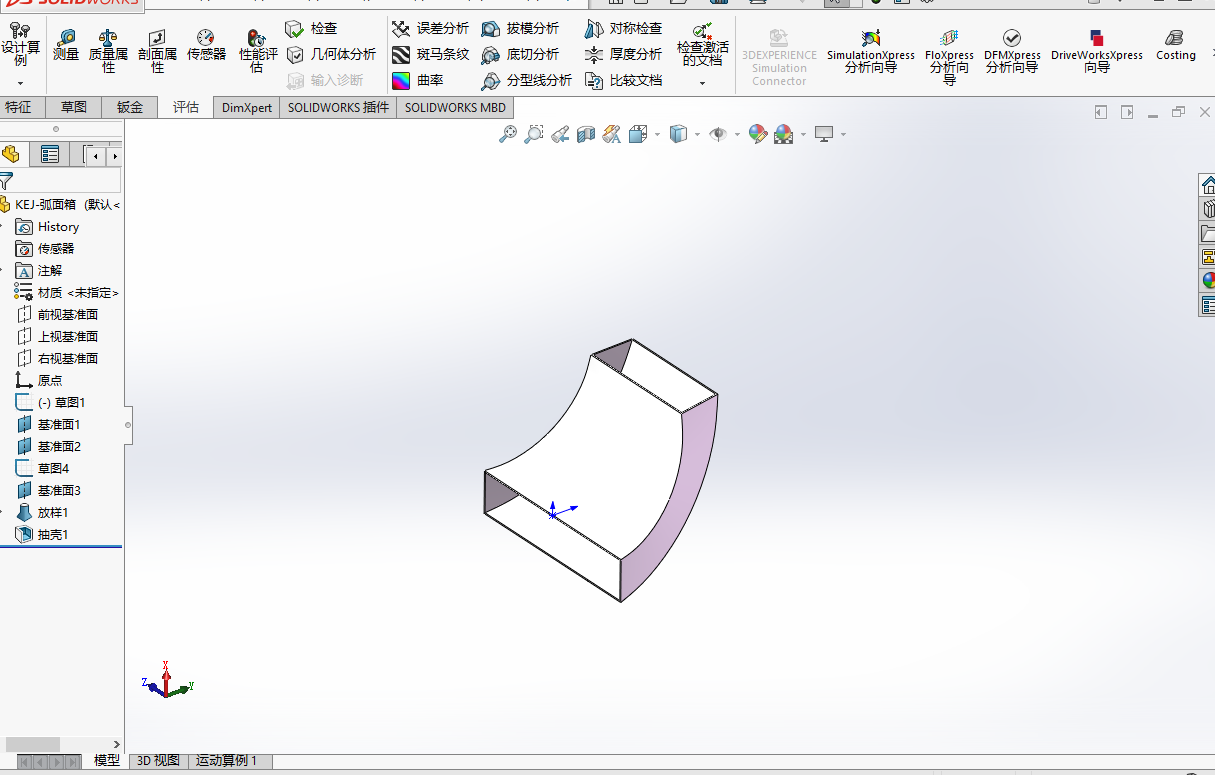Screen dimensions: 1215x775
Task: Toggle 曲率 curvature display
Action: click(x=417, y=80)
